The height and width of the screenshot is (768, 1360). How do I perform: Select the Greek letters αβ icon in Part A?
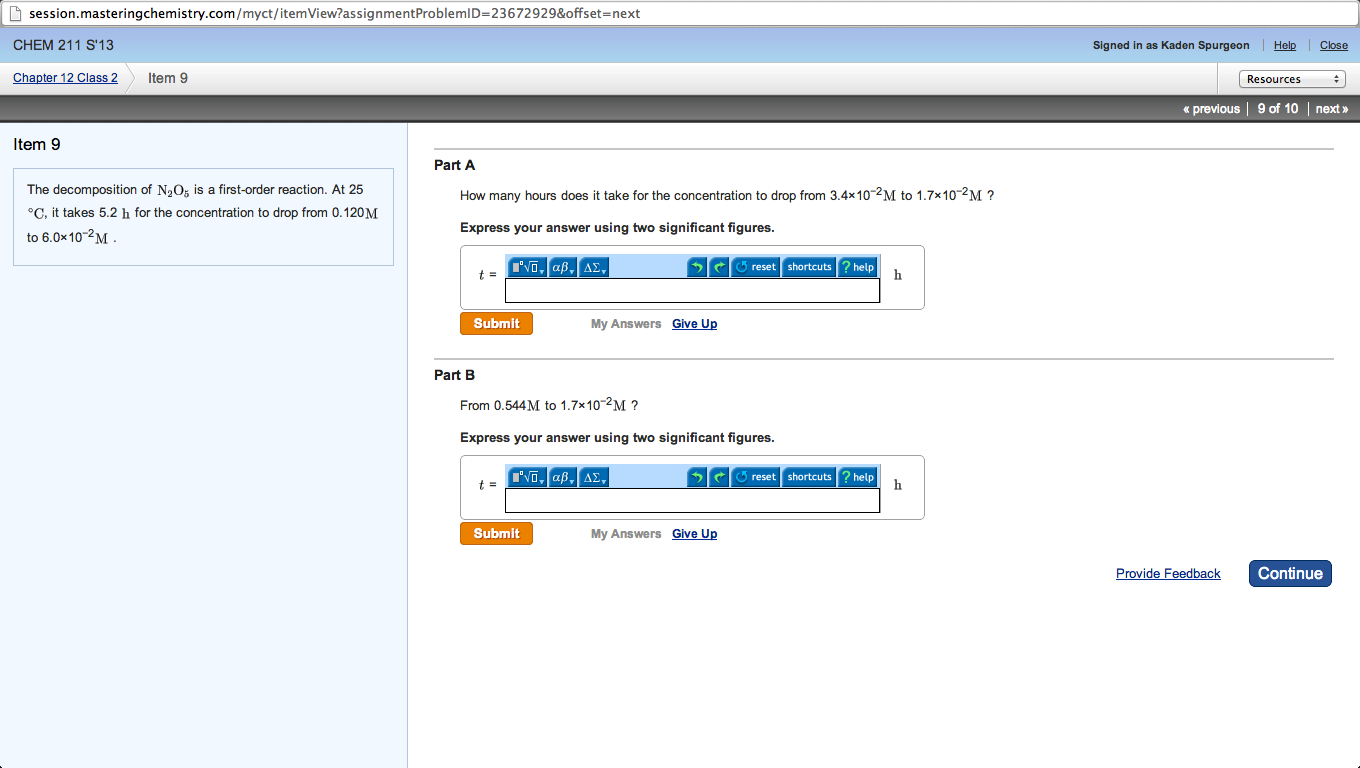click(558, 267)
